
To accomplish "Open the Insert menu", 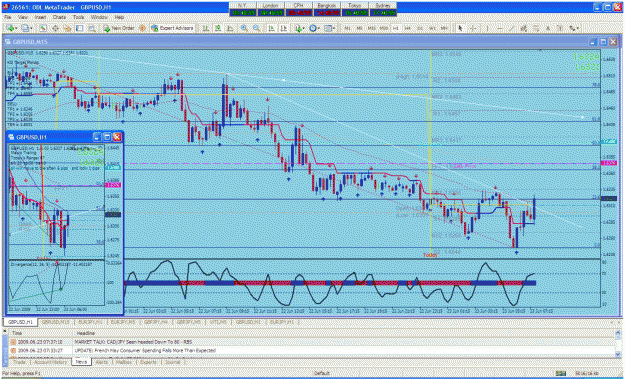I will (40, 18).
